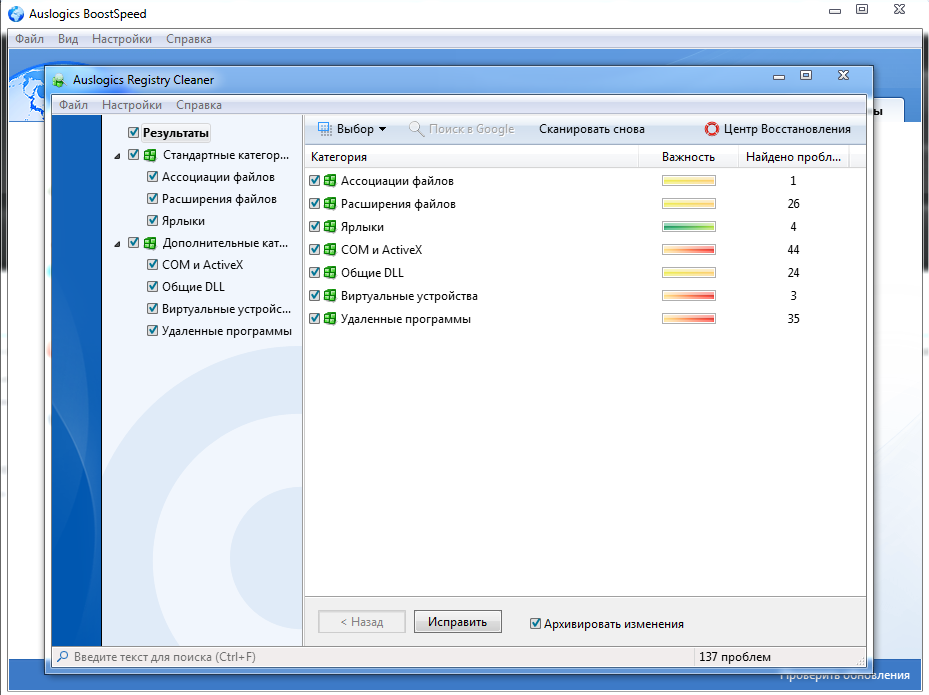Sort by the Важность column header
Screen dimensions: 929x695
coord(688,157)
